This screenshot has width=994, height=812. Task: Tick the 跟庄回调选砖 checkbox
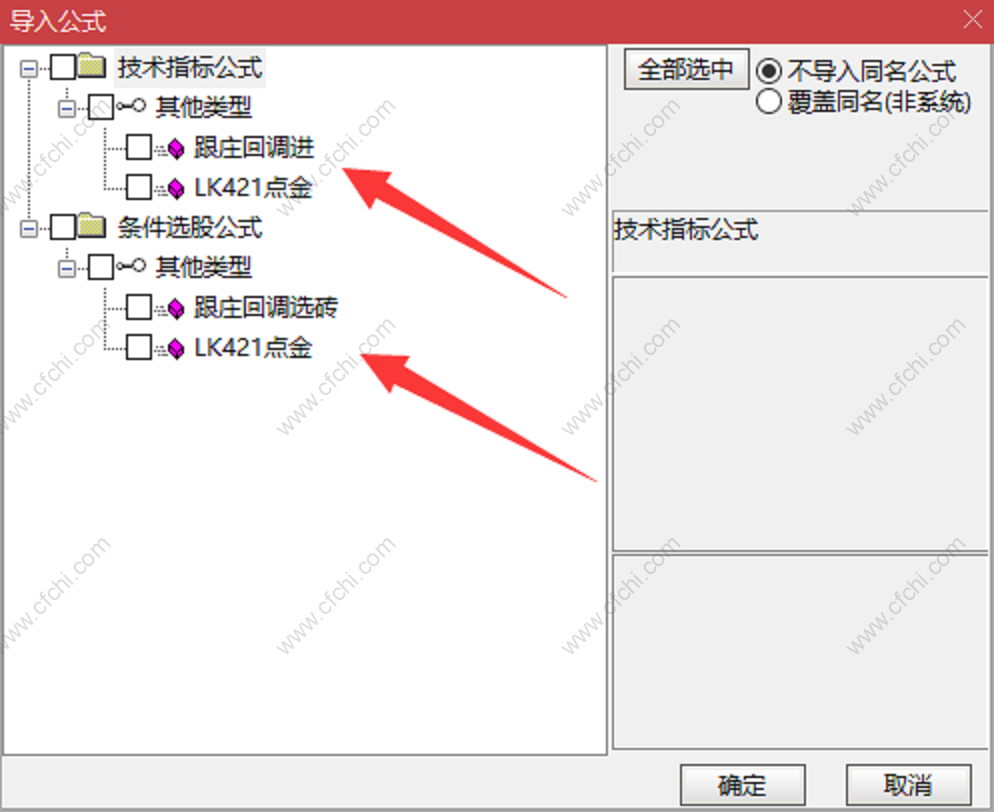click(x=139, y=307)
